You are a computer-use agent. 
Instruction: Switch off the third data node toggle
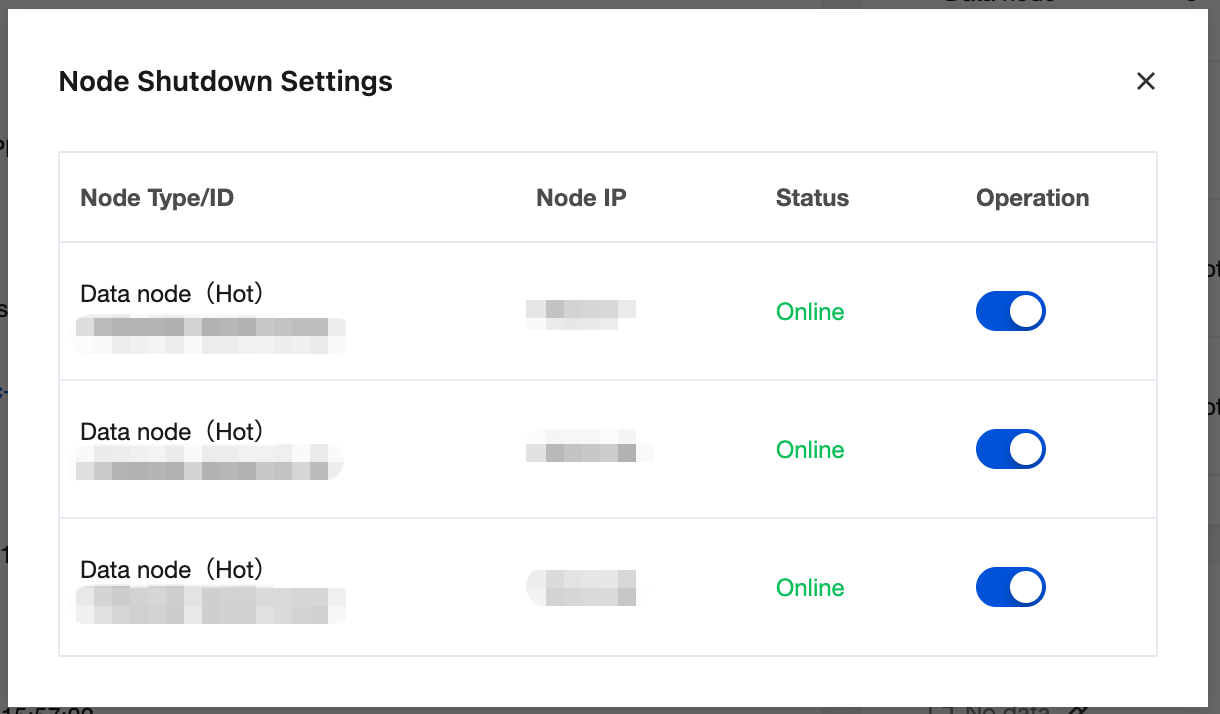pos(1010,587)
